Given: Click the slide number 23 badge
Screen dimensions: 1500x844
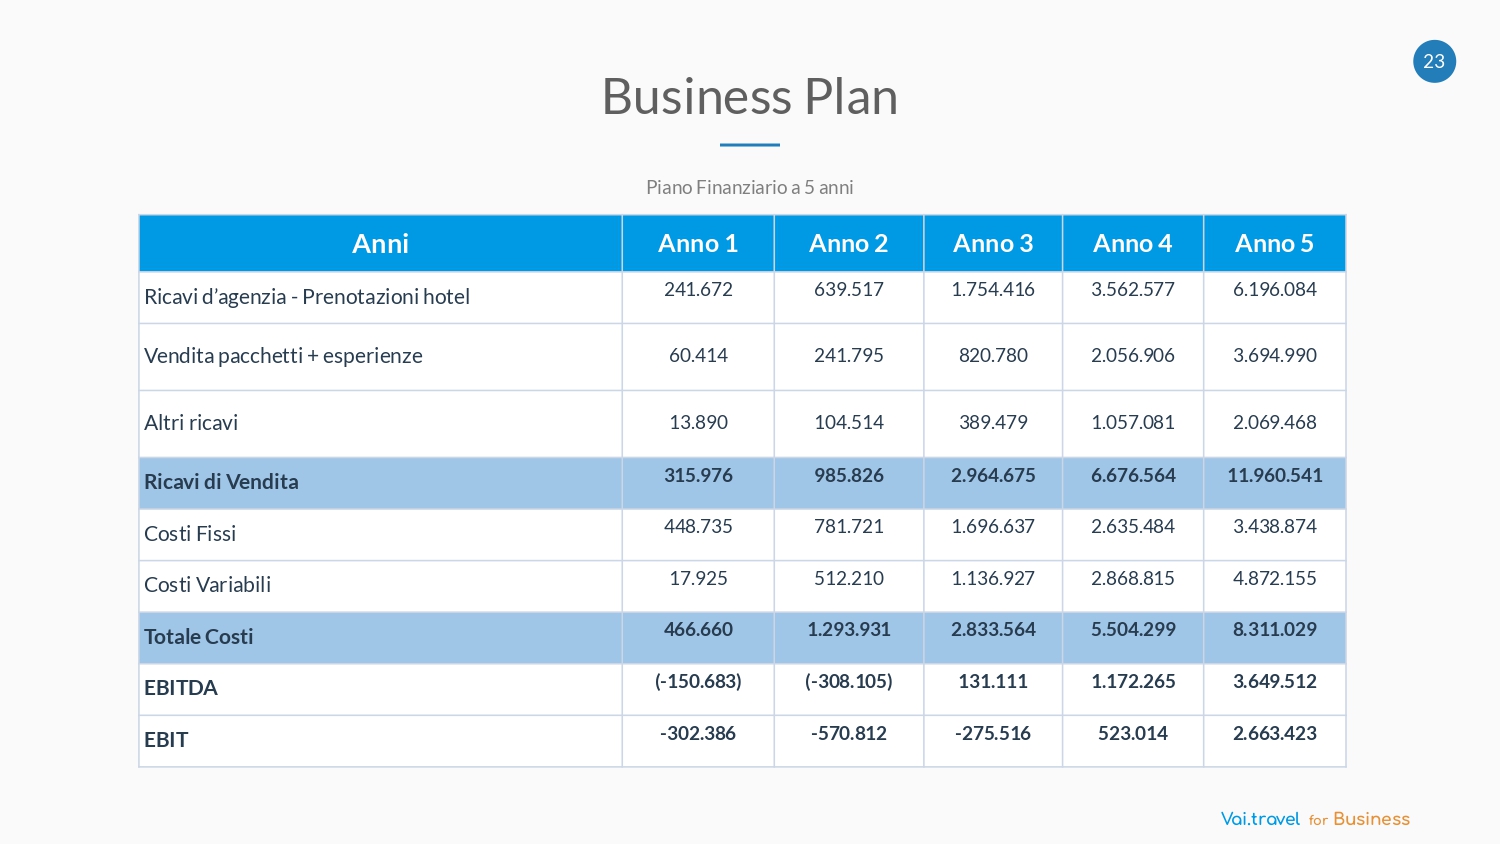Looking at the screenshot, I should pyautogui.click(x=1434, y=61).
